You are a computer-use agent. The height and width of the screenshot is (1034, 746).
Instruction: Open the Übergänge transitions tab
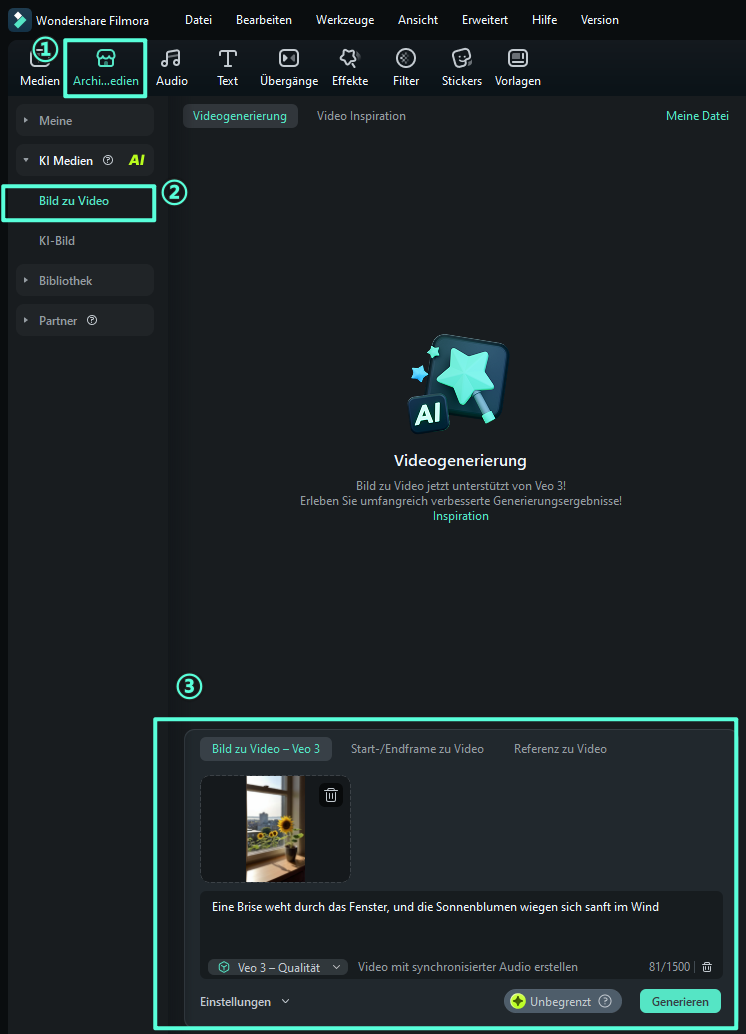289,68
